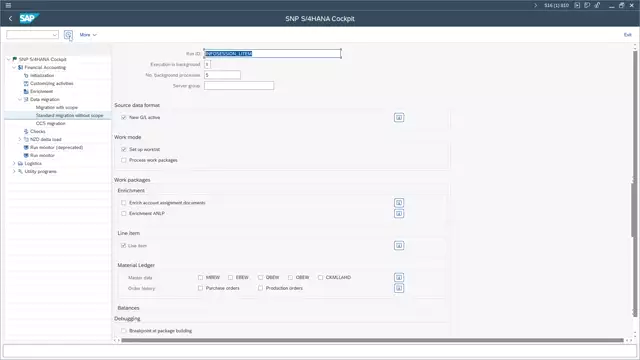Open the hamburger menu in the title bar
This screenshot has width=640, height=360.
tap(8, 5)
